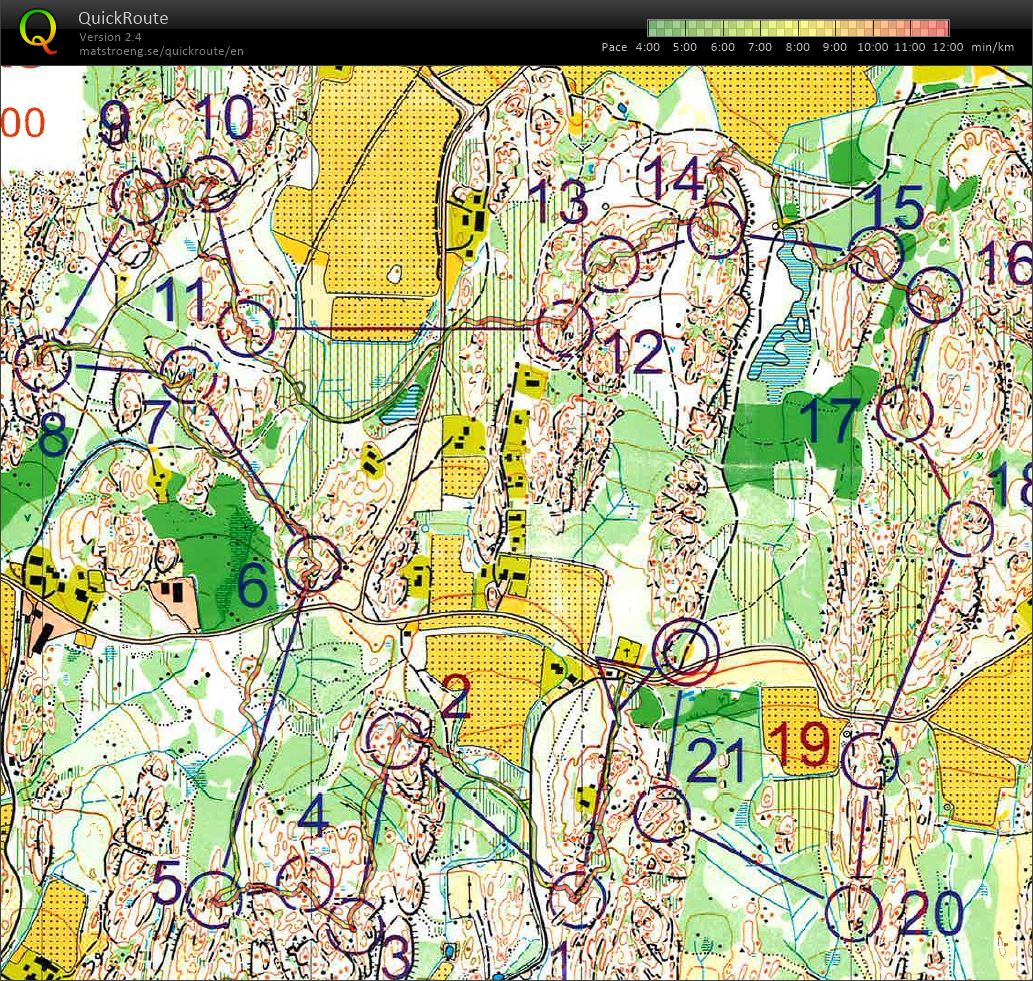Select the 7:00 pace label
The image size is (1033, 981).
[760, 47]
